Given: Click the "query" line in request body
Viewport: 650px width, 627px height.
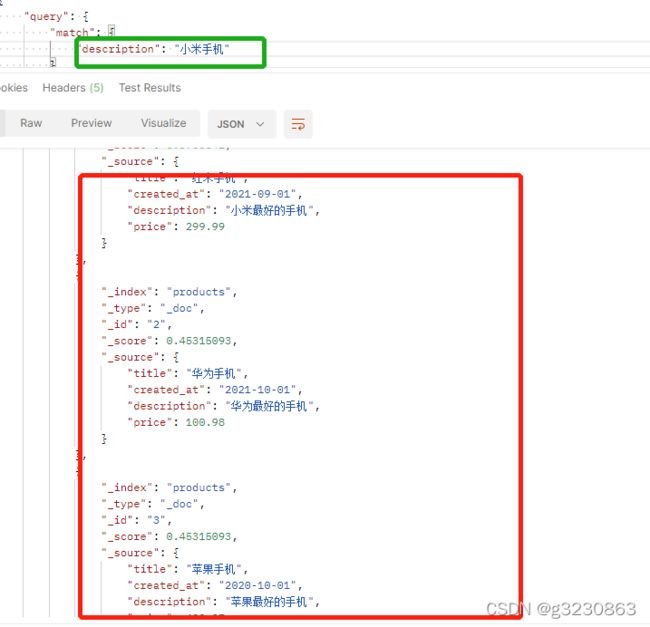Looking at the screenshot, I should point(56,17).
